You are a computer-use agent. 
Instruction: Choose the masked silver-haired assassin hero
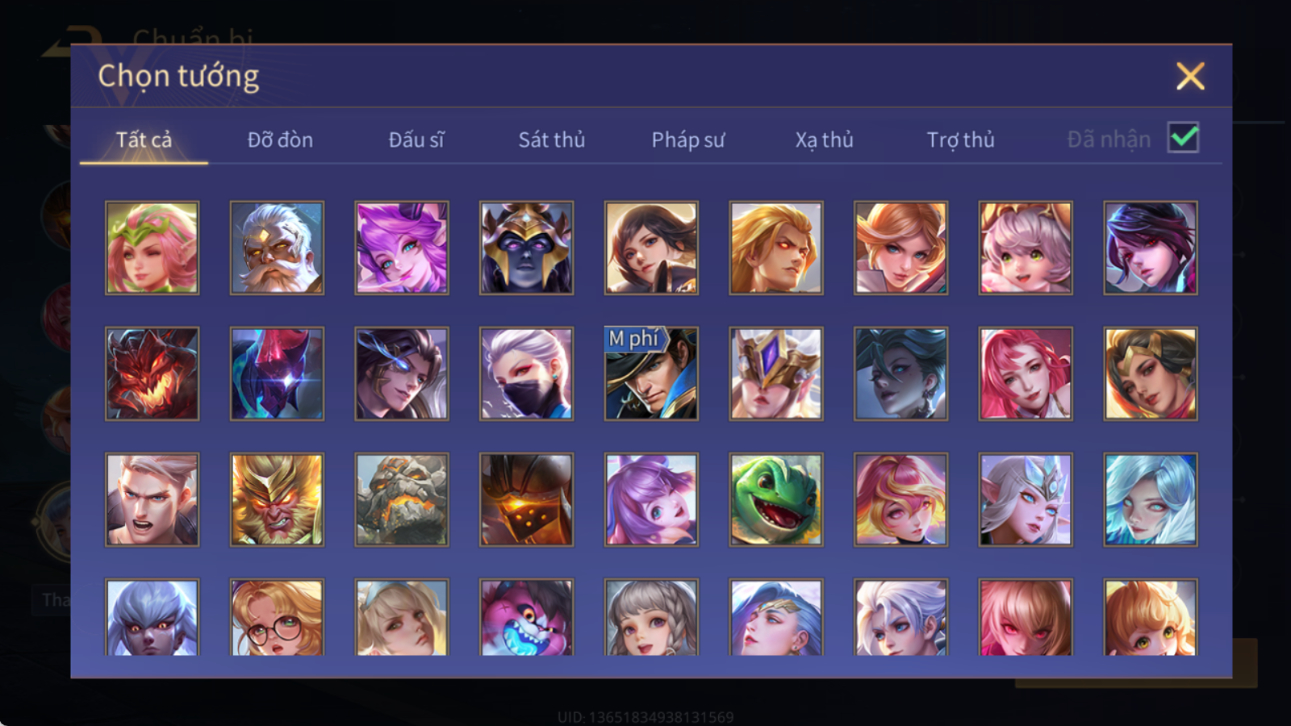click(x=526, y=374)
